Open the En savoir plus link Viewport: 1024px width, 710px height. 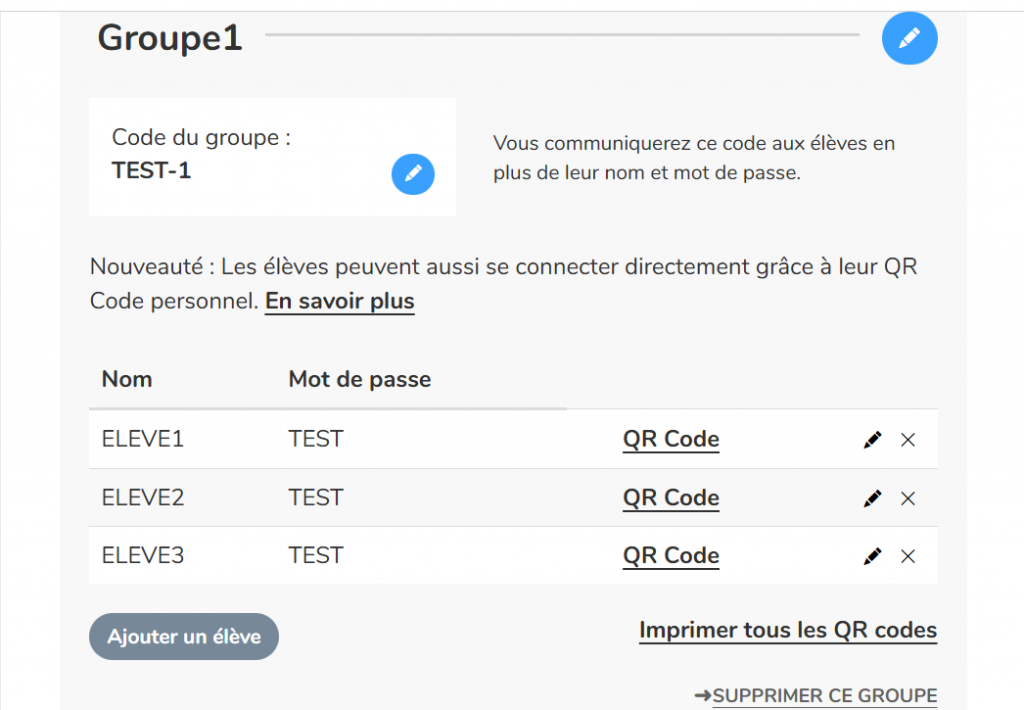[x=339, y=301]
